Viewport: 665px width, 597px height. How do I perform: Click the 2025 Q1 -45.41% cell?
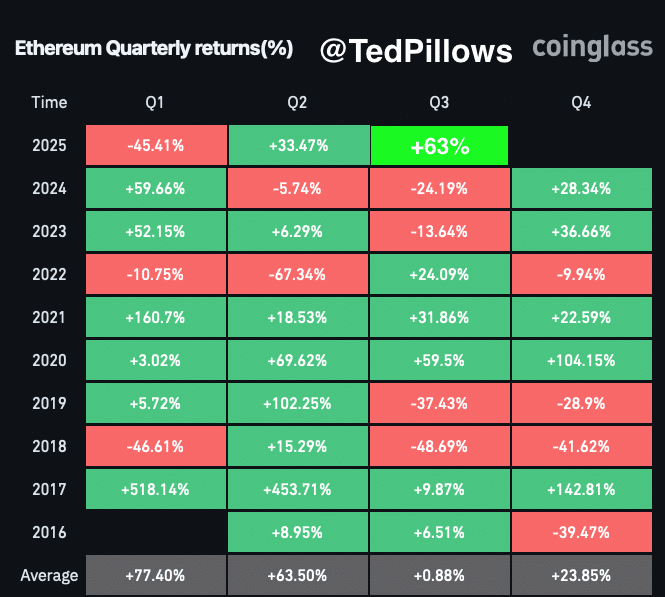click(156, 145)
